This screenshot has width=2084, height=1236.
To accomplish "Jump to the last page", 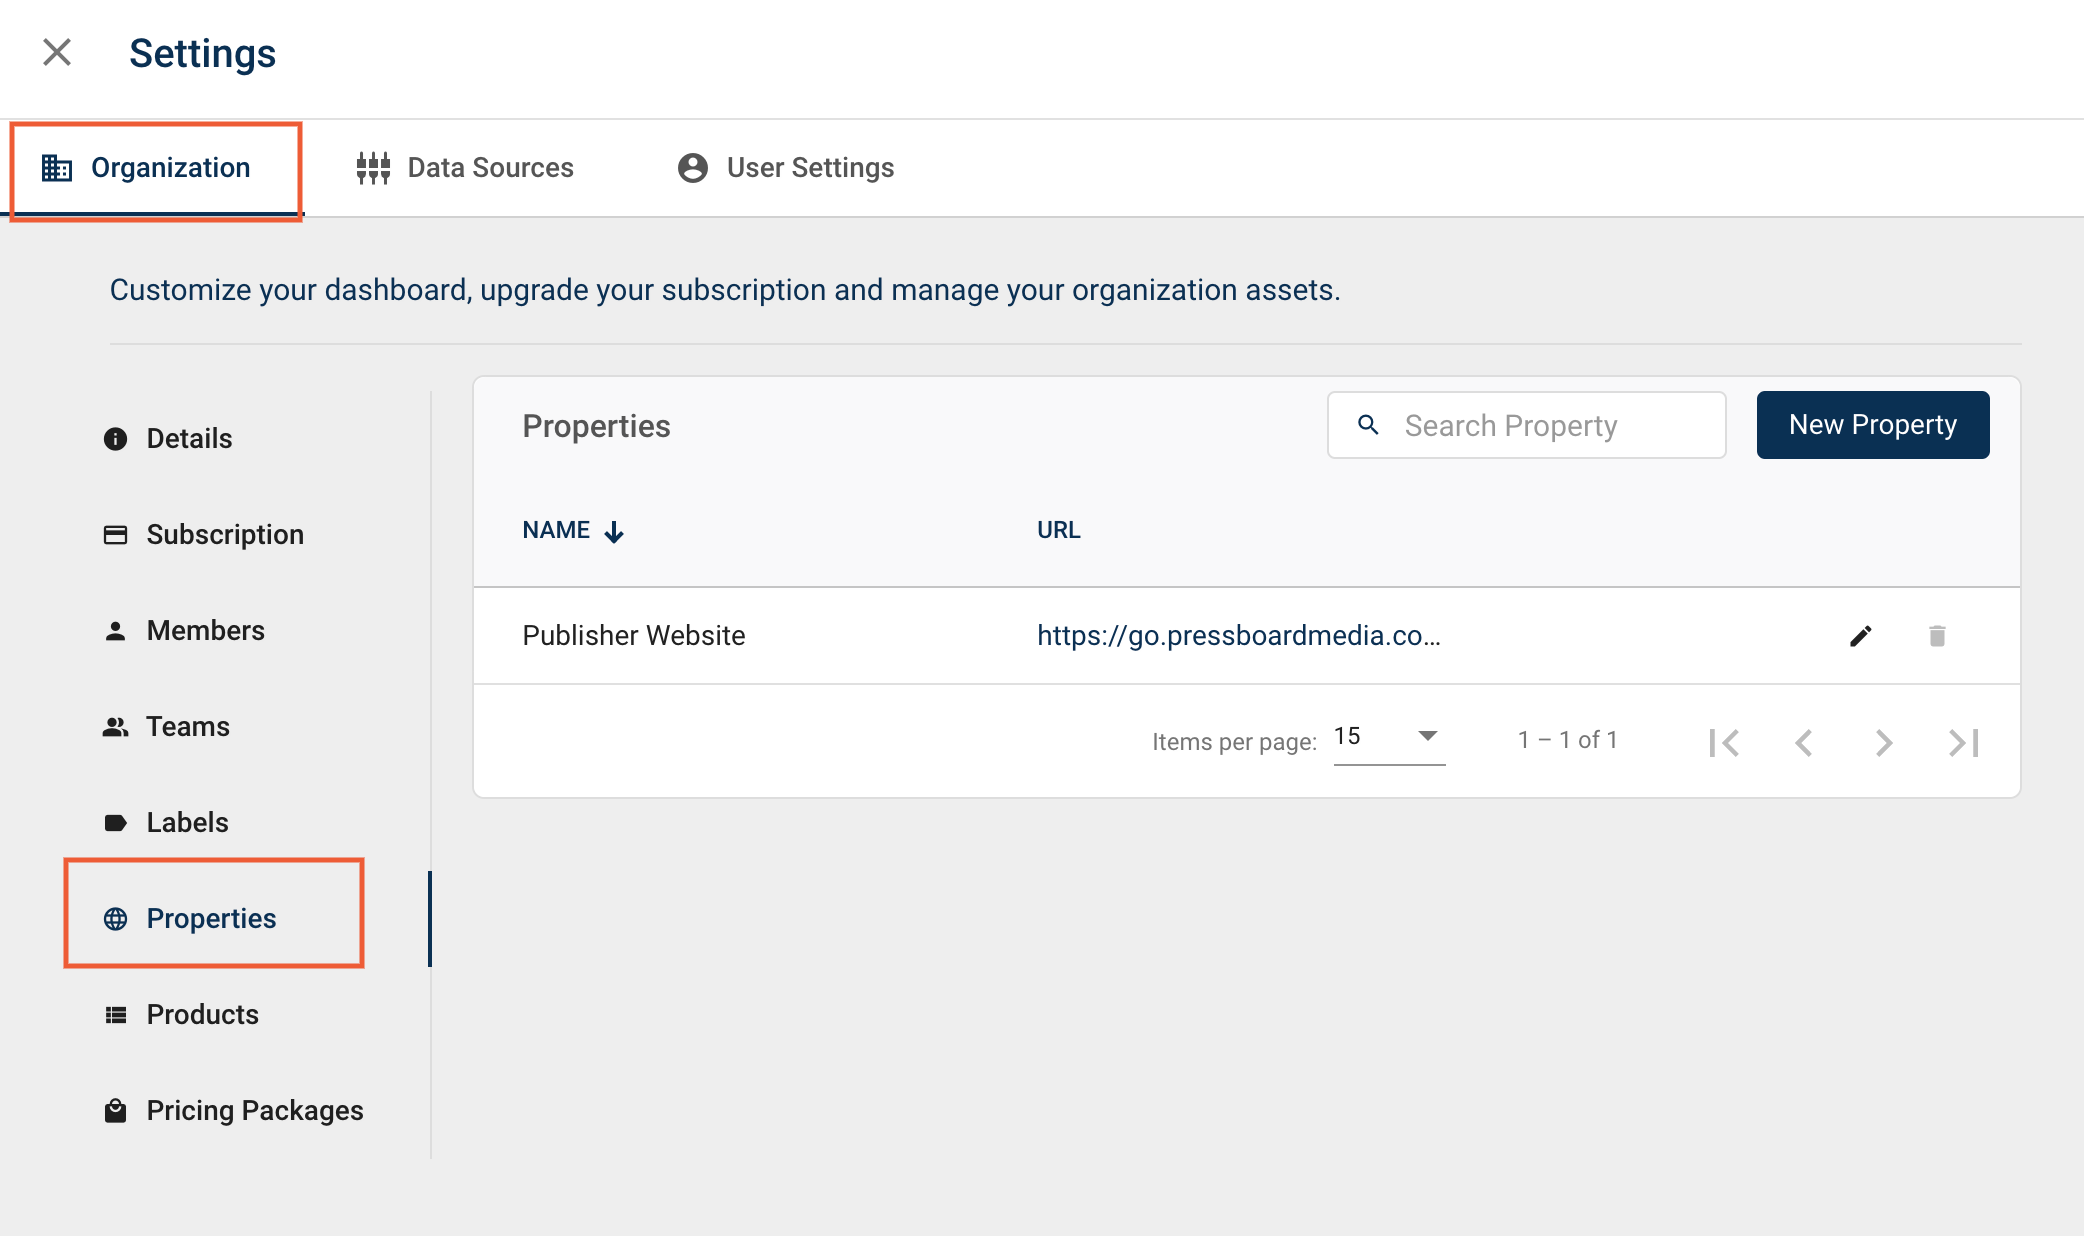I will [x=1964, y=743].
